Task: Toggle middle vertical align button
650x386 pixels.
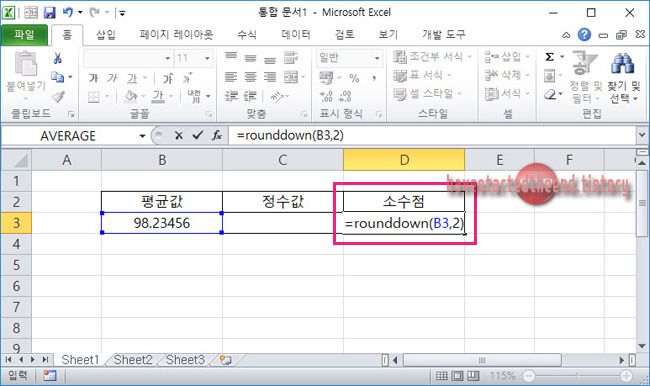Action: (x=250, y=58)
